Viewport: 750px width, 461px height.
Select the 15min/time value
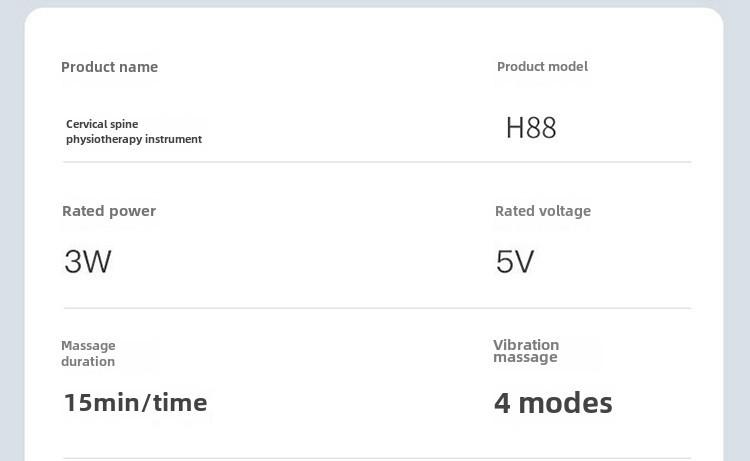point(136,403)
